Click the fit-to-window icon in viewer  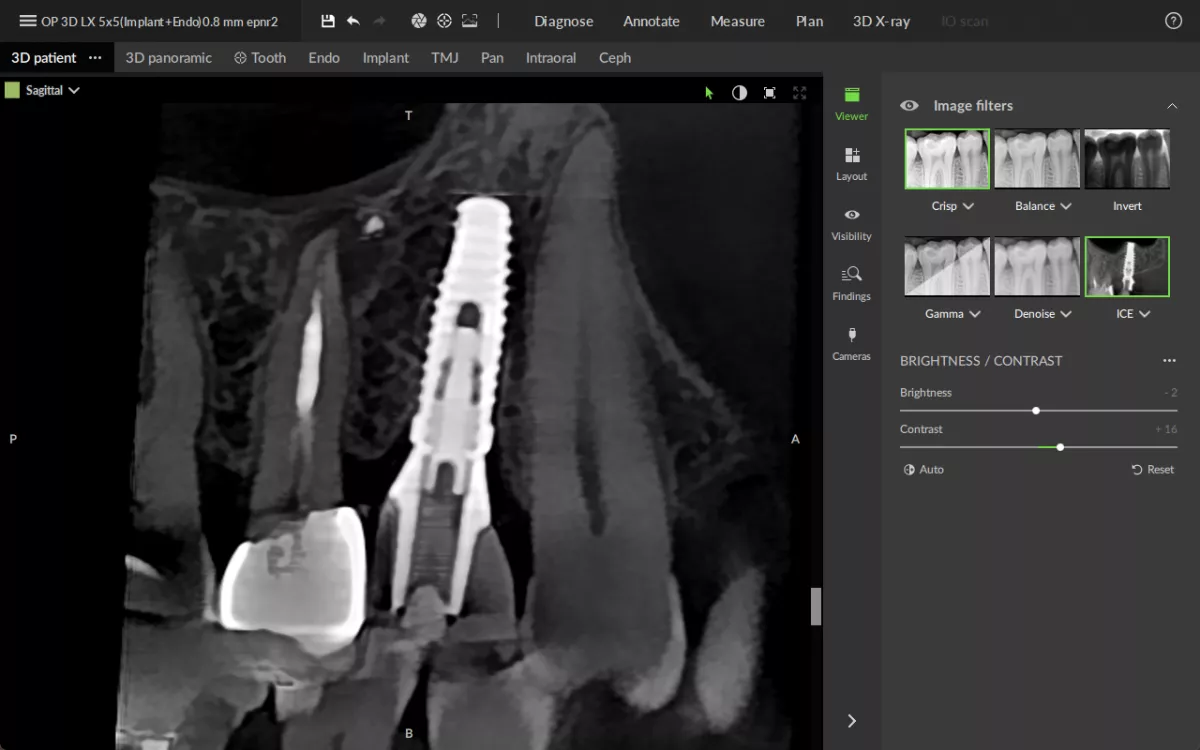click(x=769, y=93)
